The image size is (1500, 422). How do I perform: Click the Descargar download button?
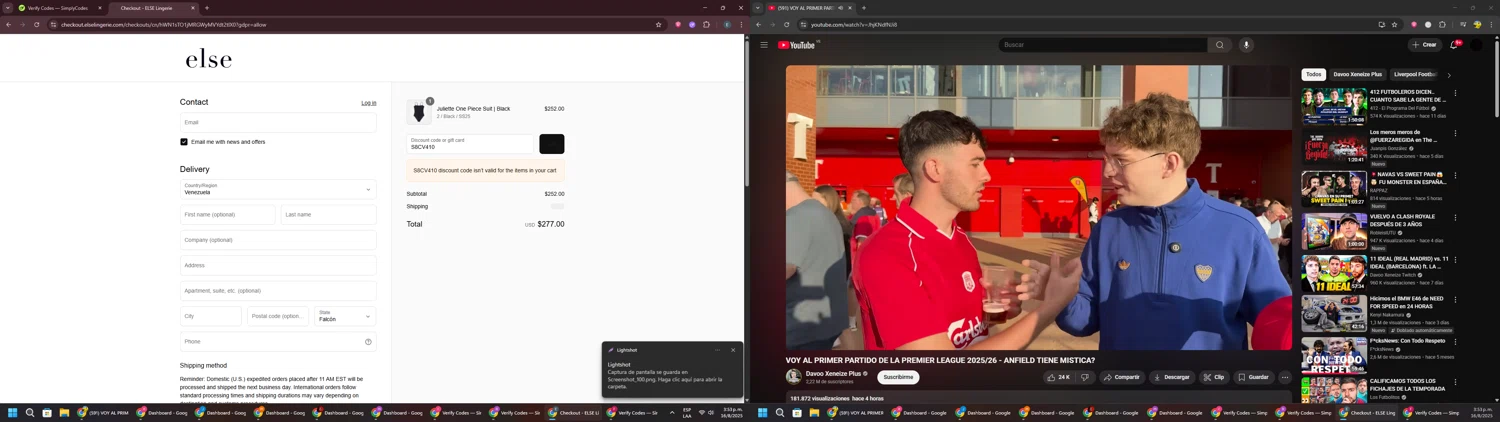coord(1171,377)
